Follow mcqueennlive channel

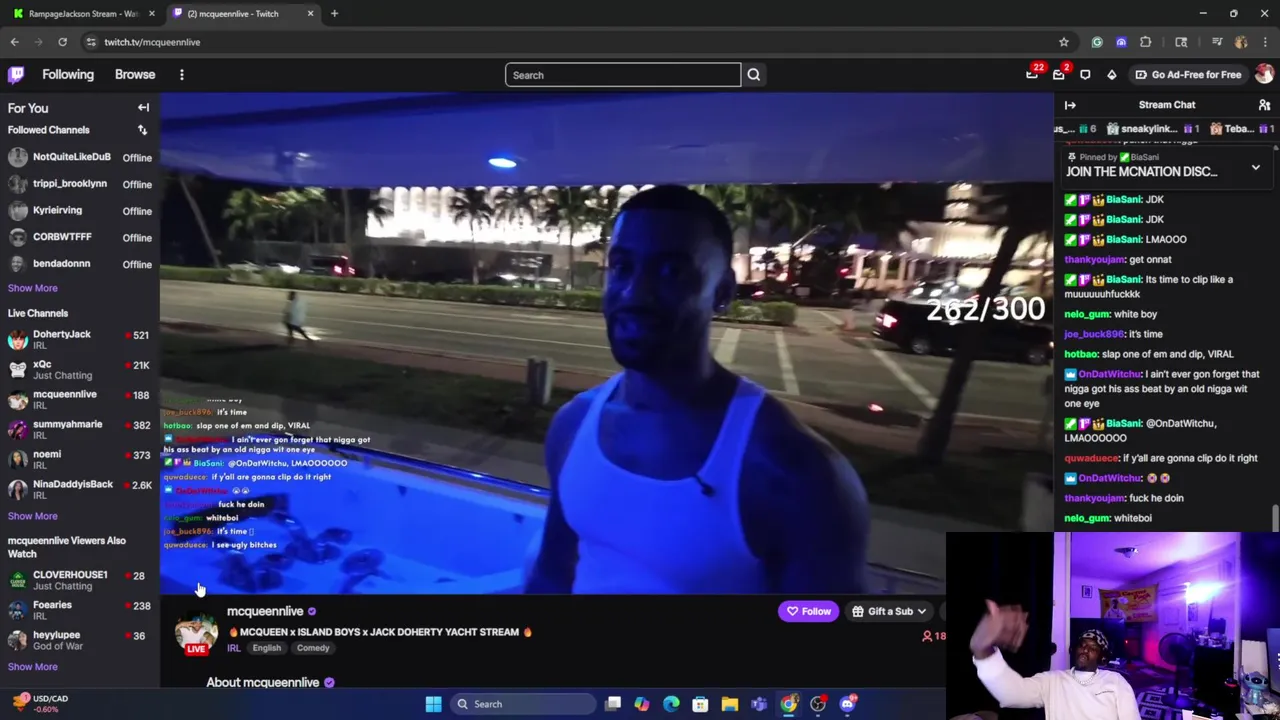(x=809, y=611)
